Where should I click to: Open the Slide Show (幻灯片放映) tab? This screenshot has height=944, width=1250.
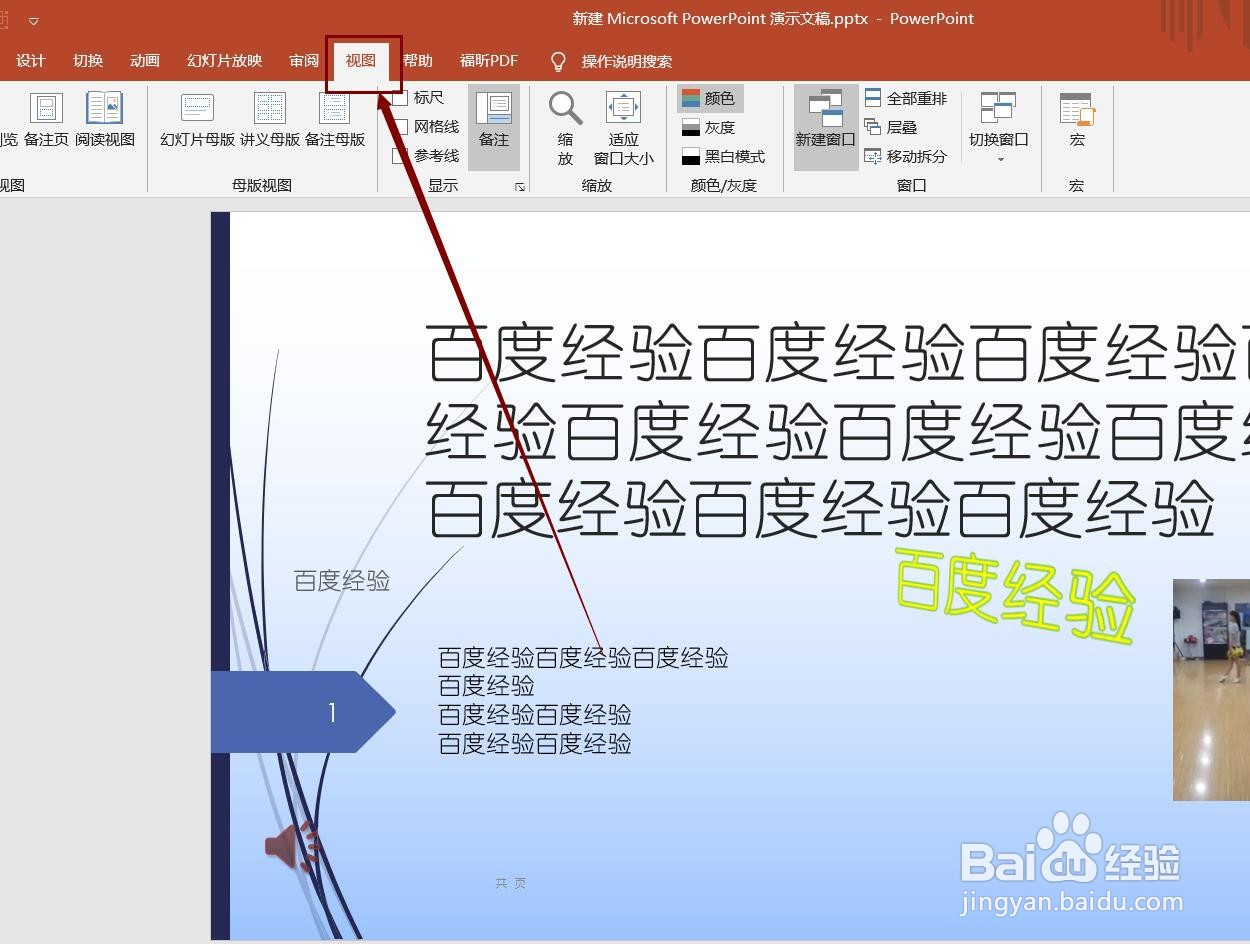225,61
